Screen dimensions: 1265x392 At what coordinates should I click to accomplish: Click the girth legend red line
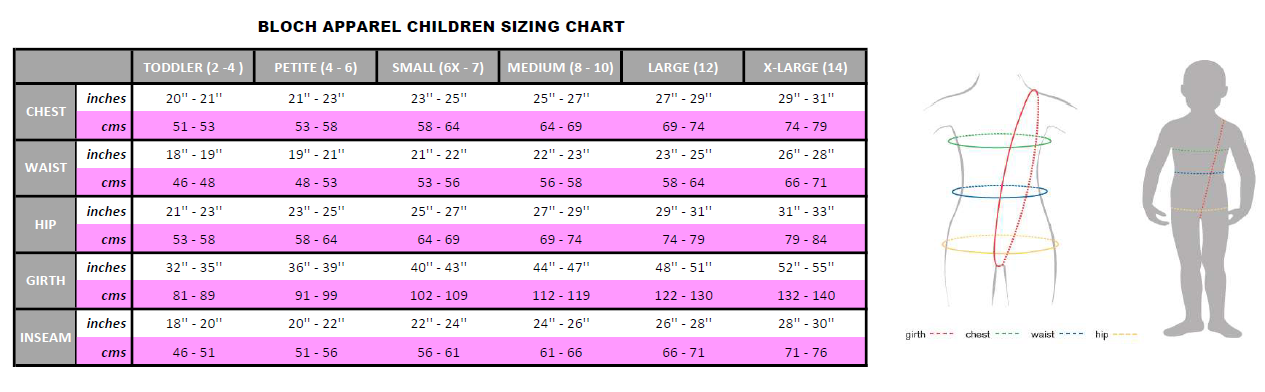coord(943,335)
